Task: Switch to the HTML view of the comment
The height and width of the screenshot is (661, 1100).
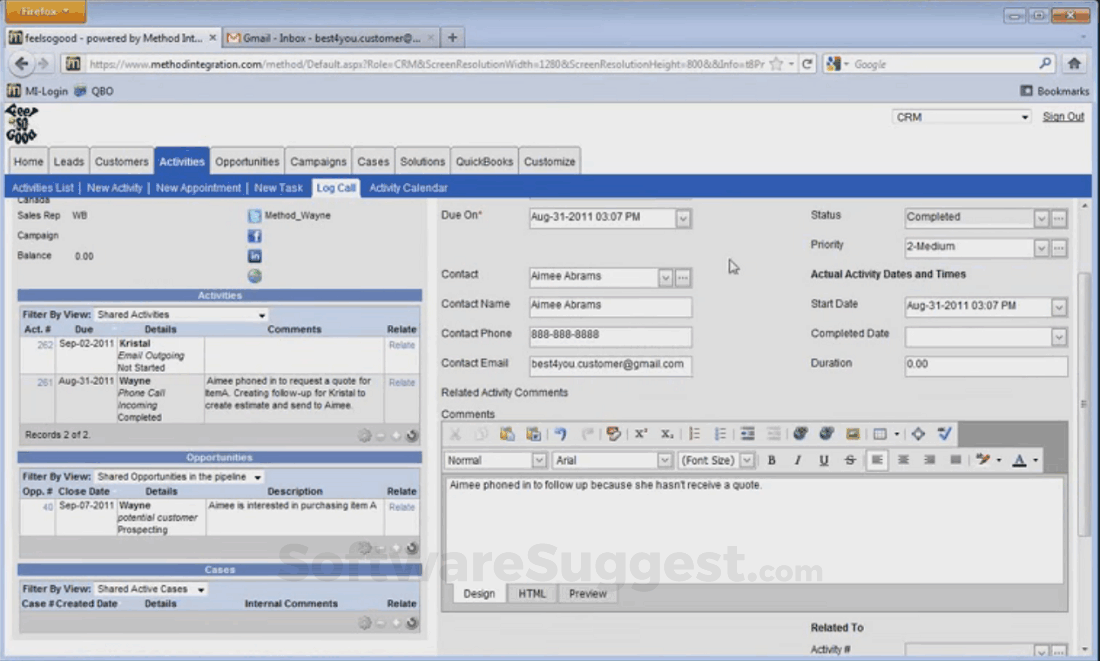Action: [532, 593]
